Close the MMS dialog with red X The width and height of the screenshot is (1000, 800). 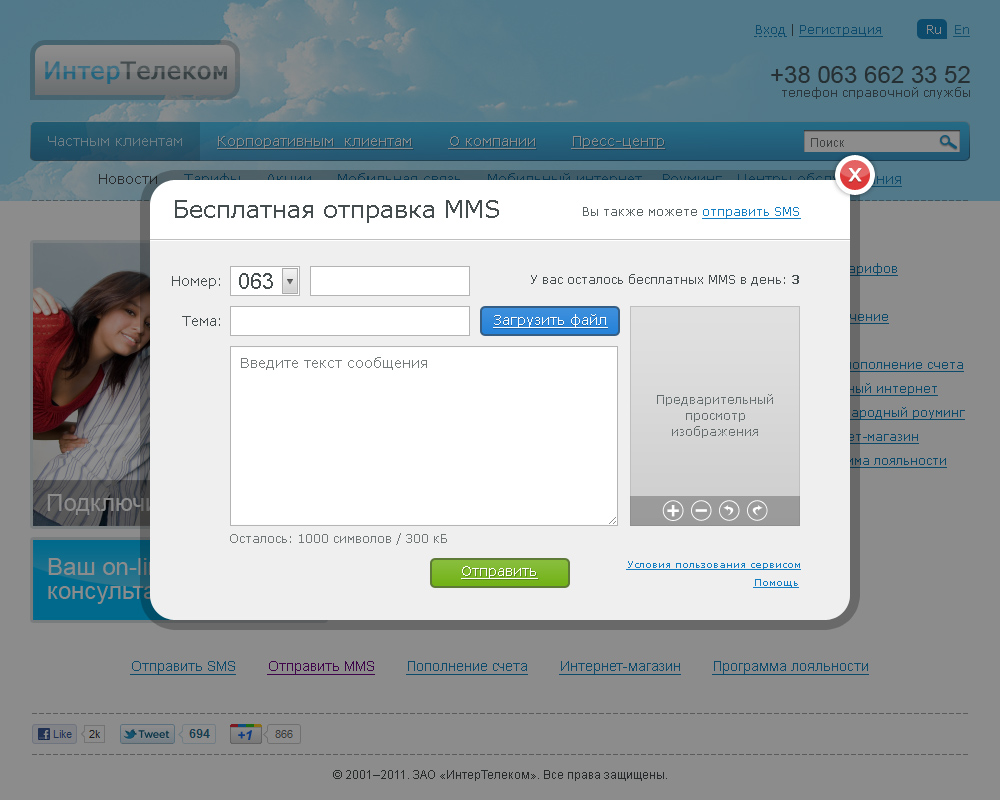point(855,176)
